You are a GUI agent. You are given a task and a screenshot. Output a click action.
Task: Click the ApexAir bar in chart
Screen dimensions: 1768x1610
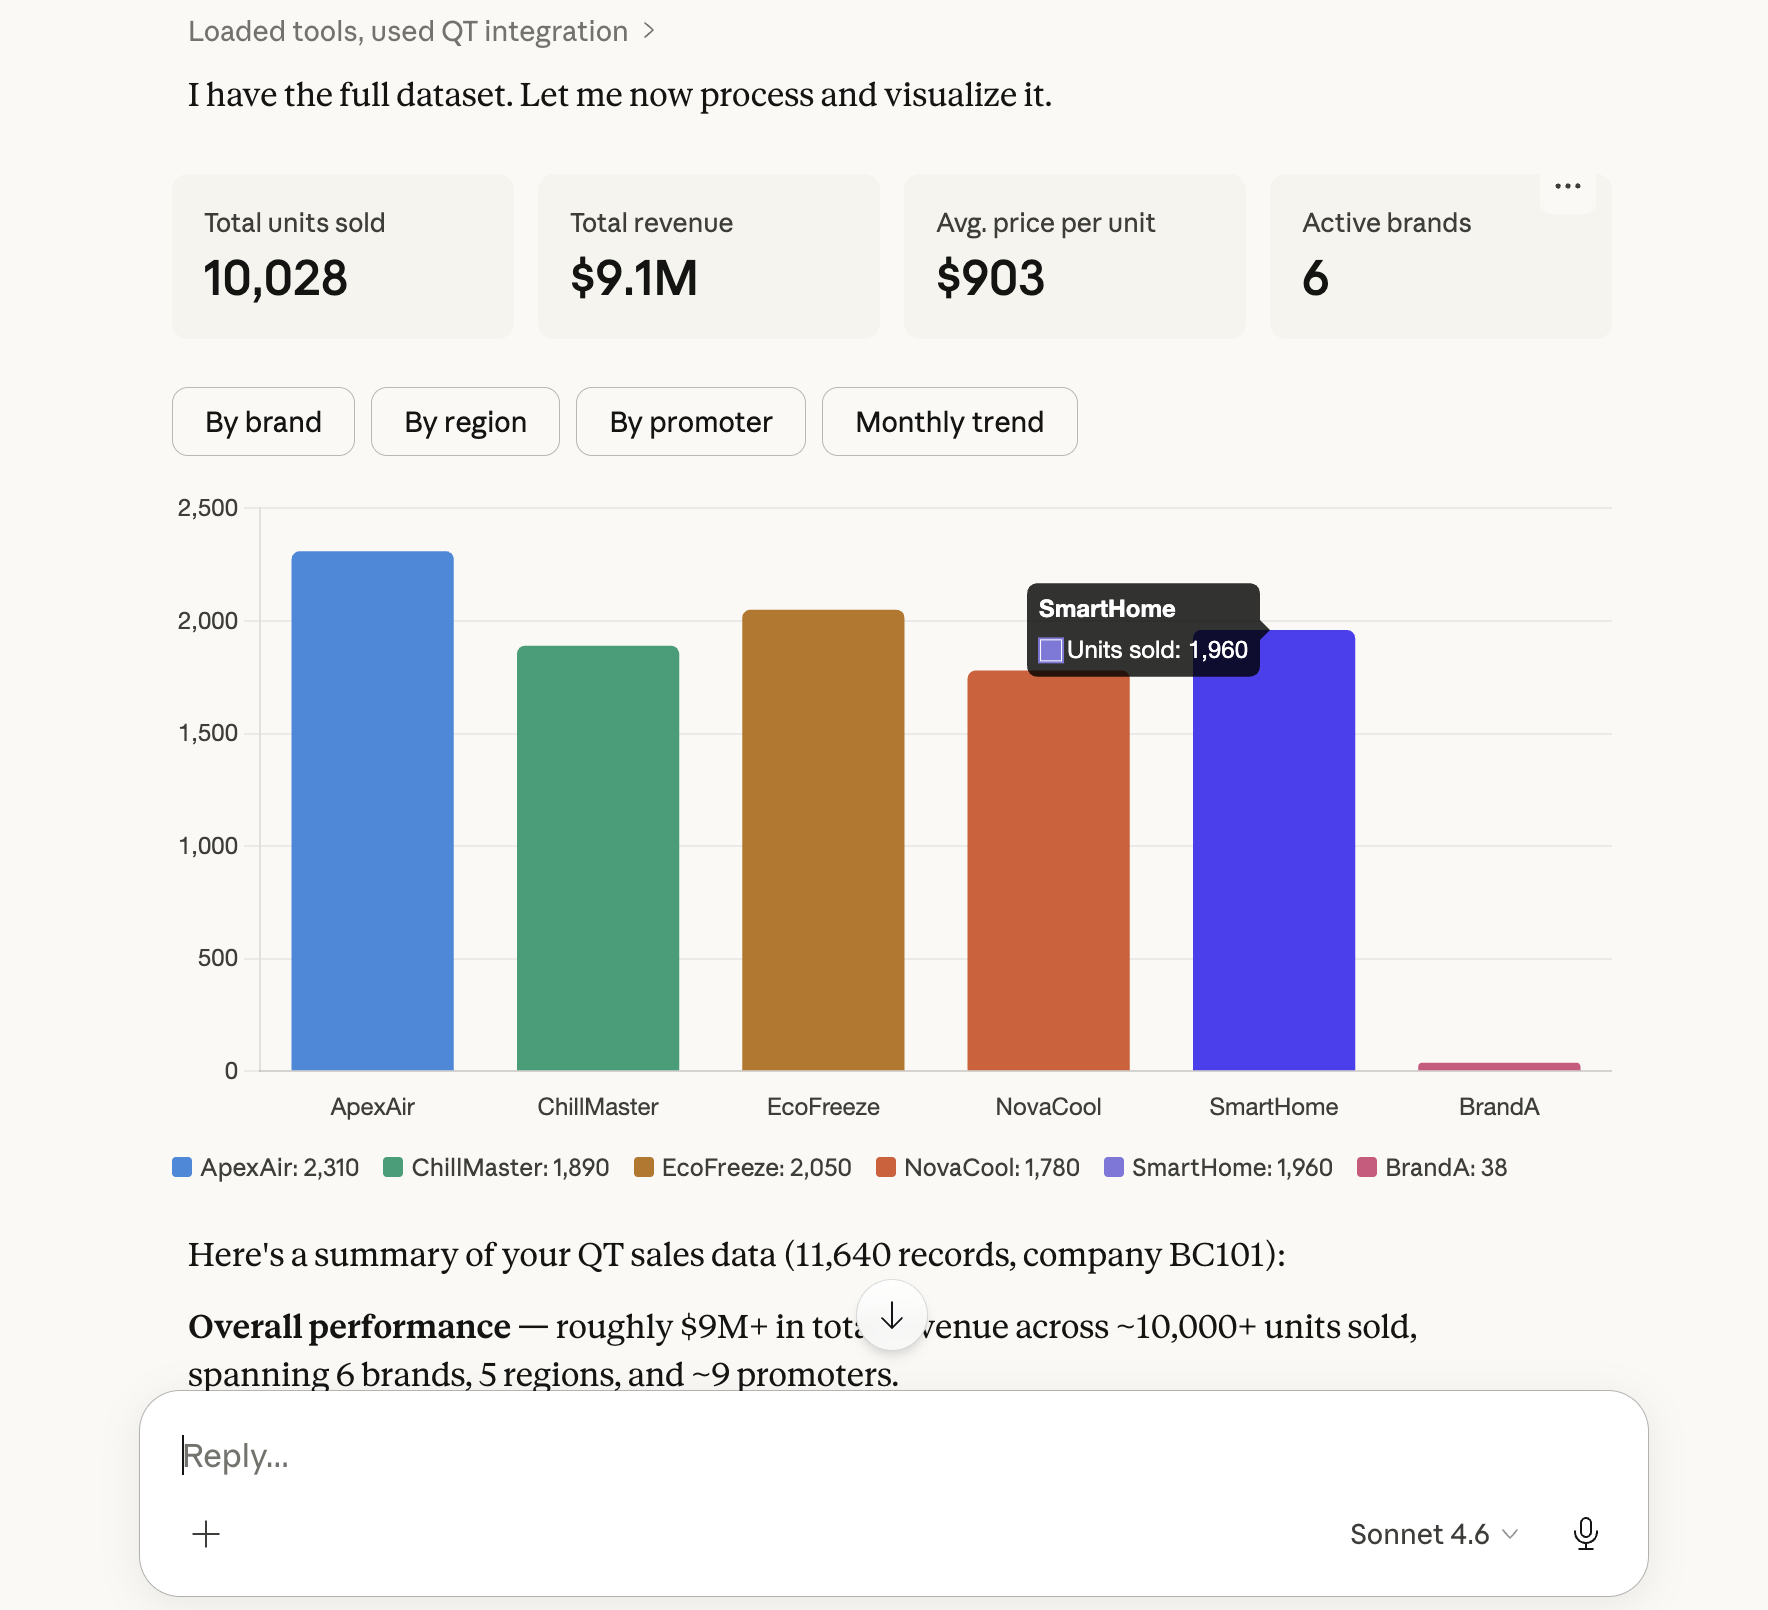pyautogui.click(x=372, y=810)
